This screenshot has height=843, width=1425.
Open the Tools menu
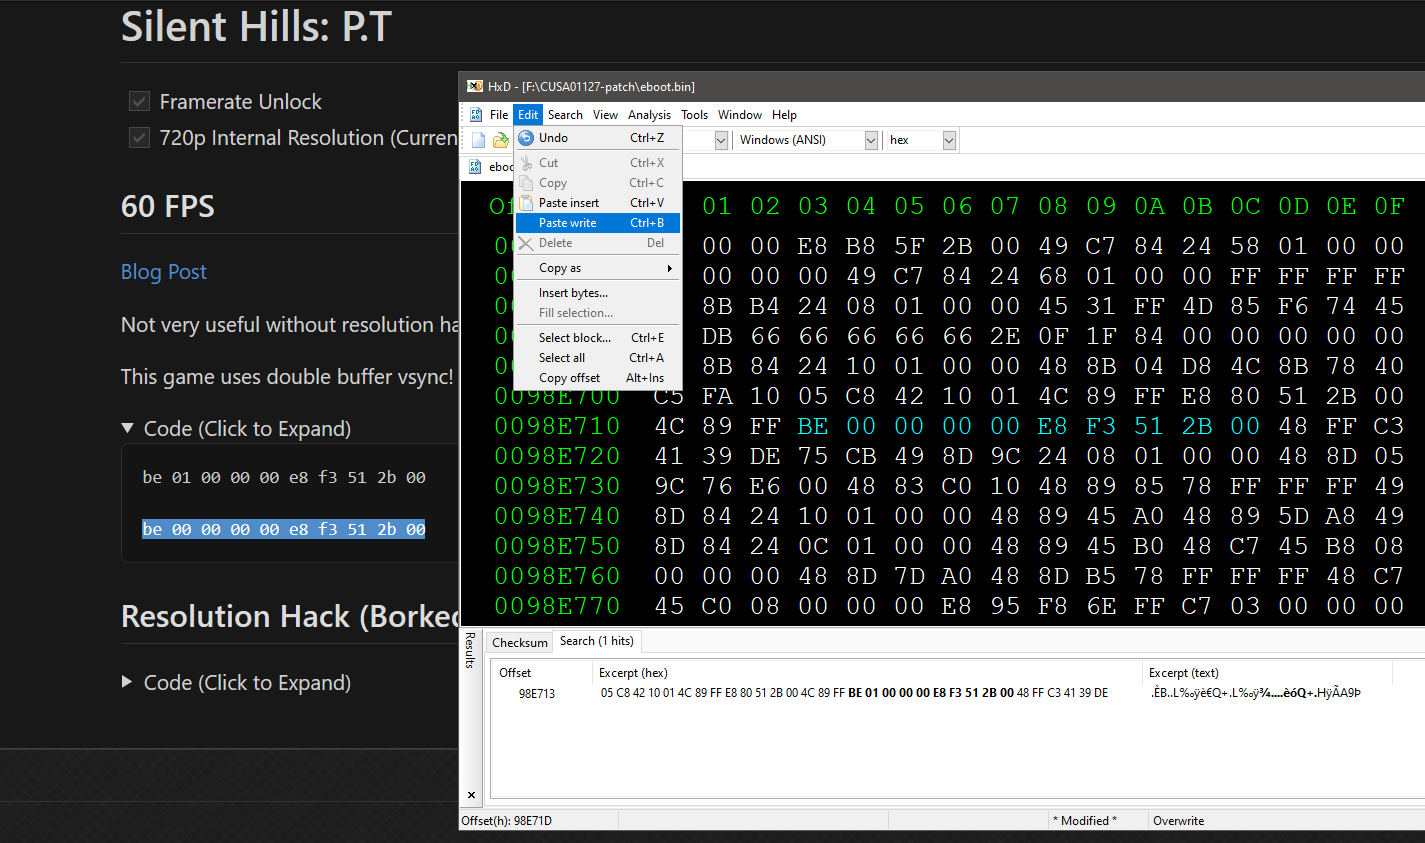click(694, 115)
